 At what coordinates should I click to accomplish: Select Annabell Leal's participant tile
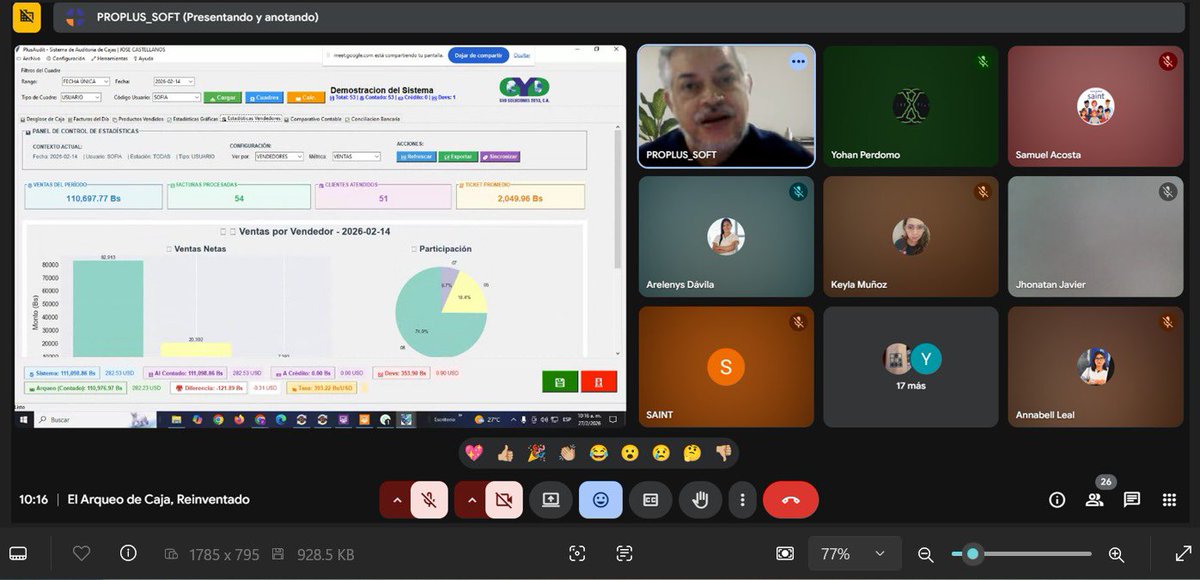[1096, 367]
